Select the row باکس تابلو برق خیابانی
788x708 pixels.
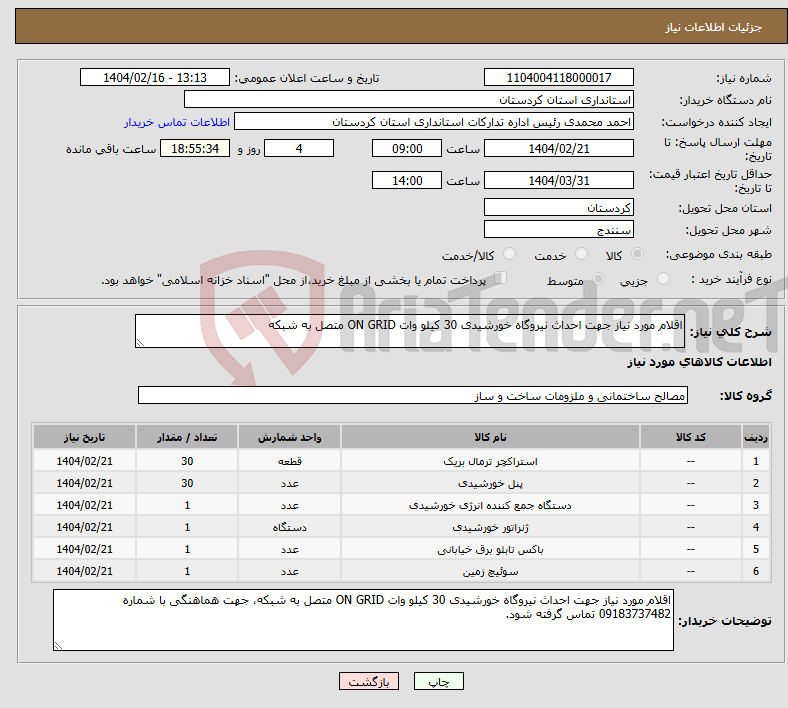[401, 549]
